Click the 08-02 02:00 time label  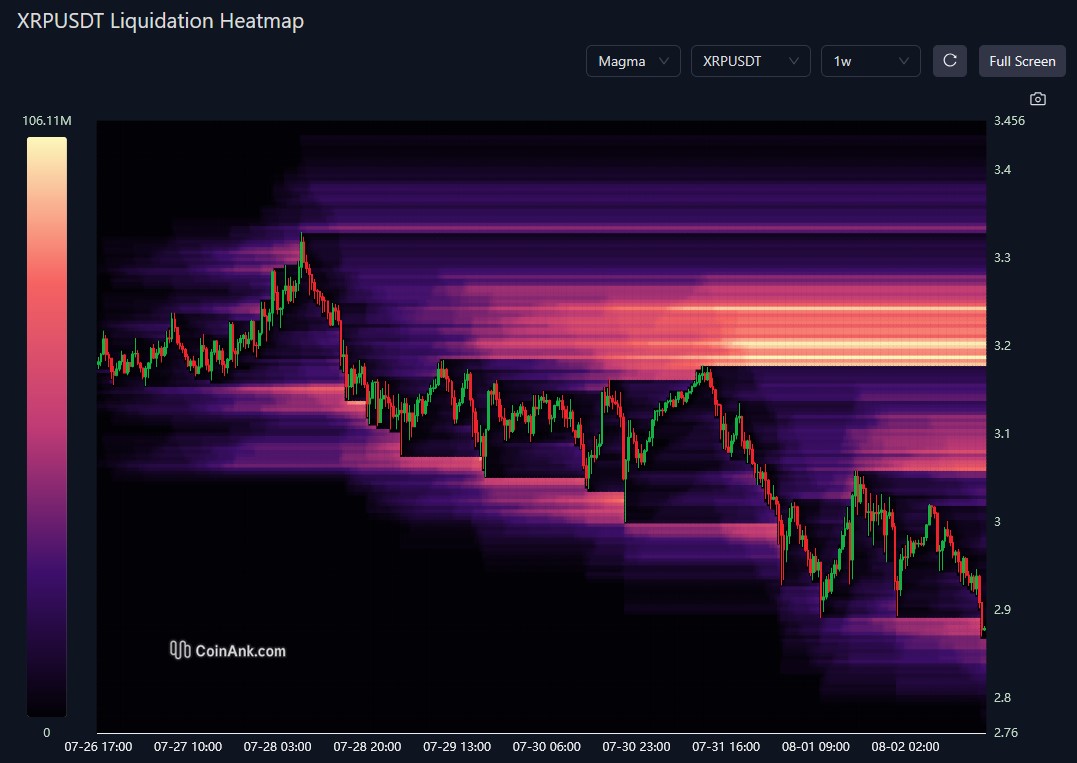coord(905,747)
